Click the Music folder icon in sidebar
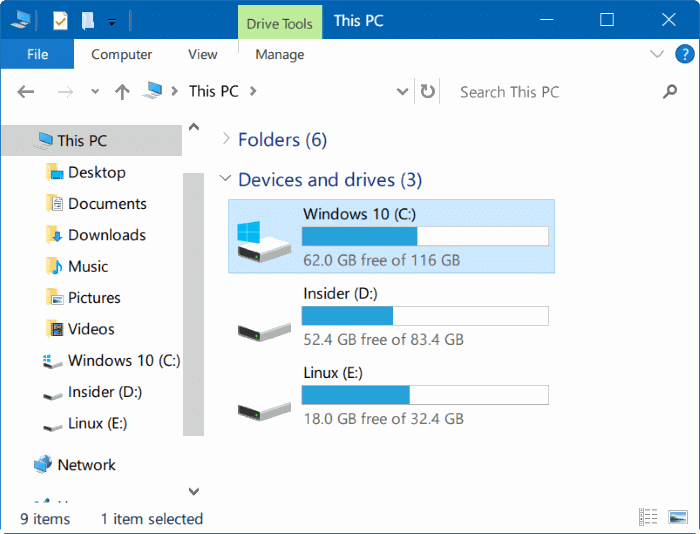700x534 pixels. coord(55,266)
